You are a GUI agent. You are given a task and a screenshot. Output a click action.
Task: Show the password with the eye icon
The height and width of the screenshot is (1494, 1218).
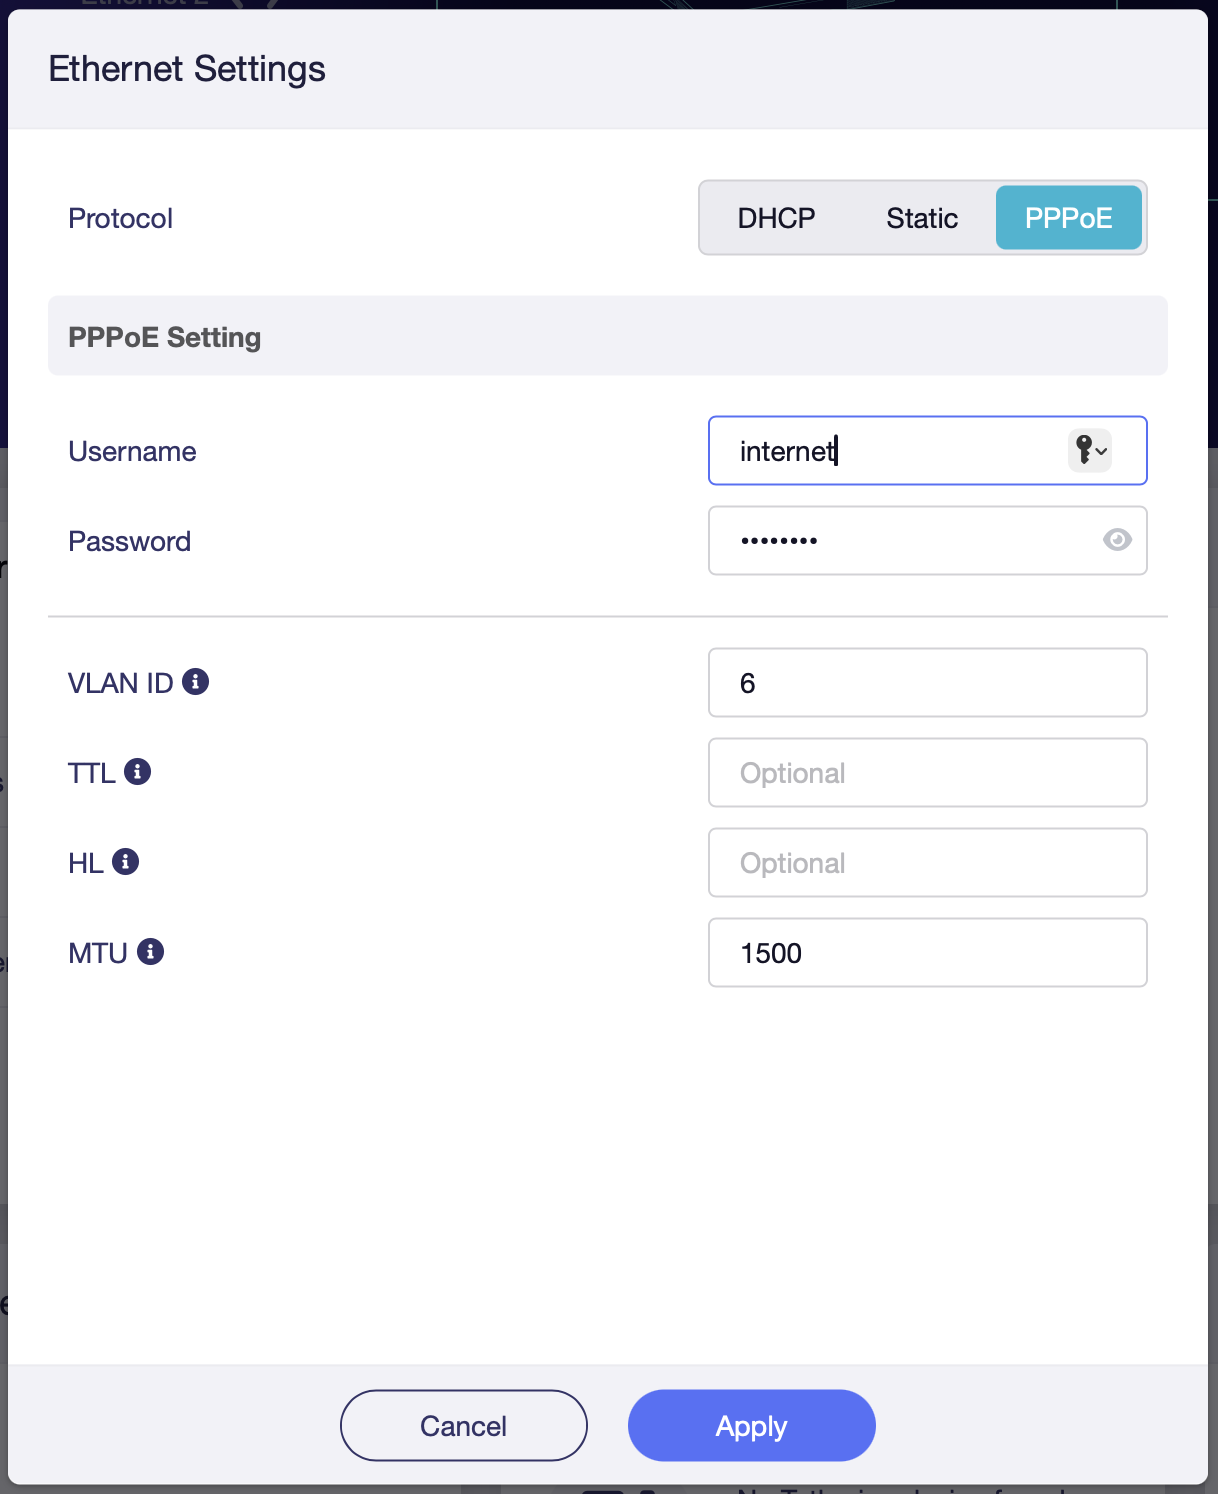[x=1117, y=540]
